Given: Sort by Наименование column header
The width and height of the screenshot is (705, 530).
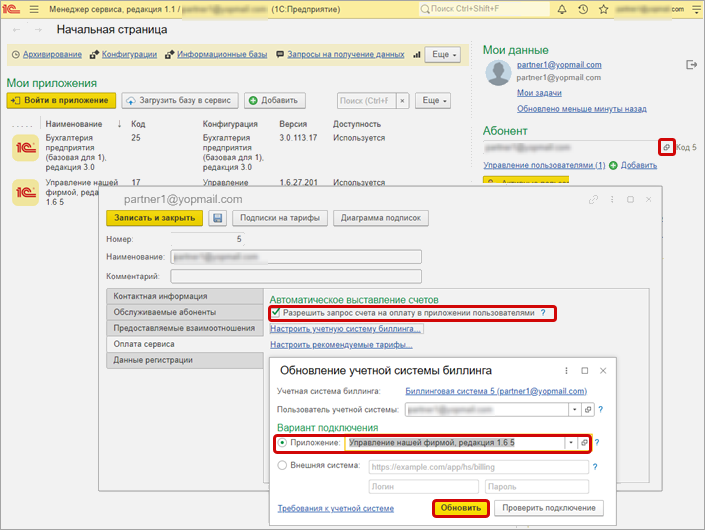Looking at the screenshot, I should coord(74,124).
